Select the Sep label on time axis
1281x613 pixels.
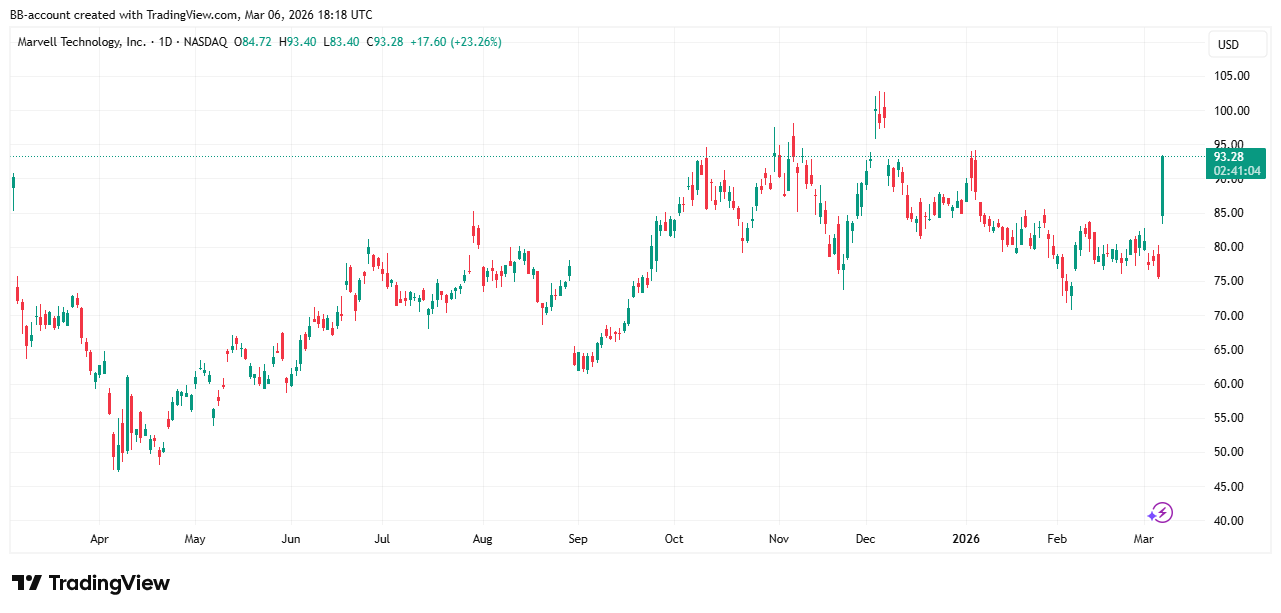click(578, 539)
